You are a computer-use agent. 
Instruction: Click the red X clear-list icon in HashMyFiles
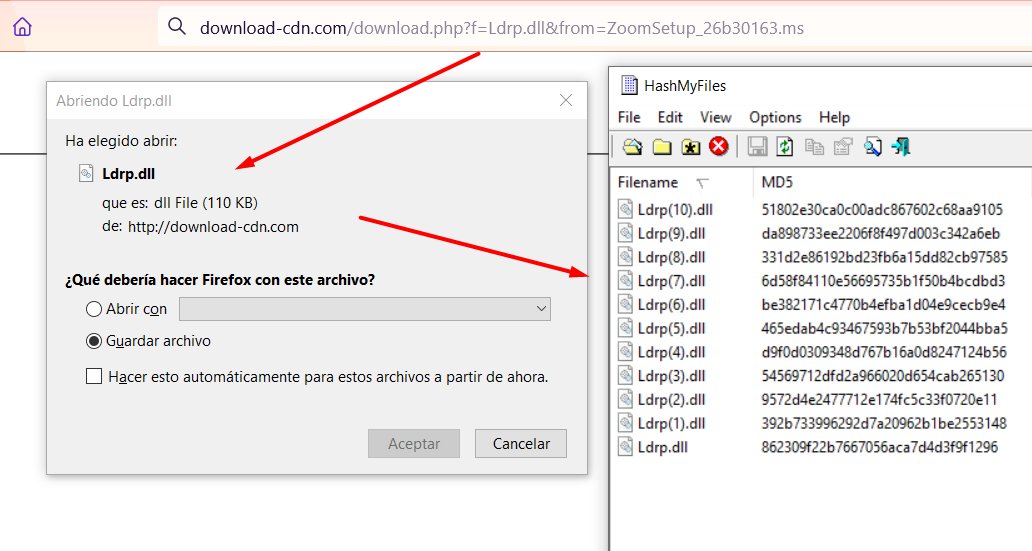(719, 146)
